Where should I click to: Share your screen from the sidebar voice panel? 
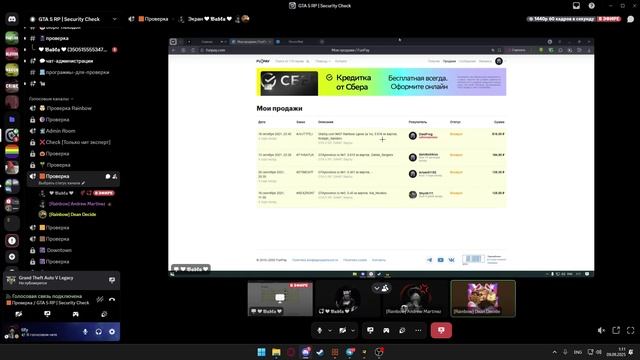(47, 314)
